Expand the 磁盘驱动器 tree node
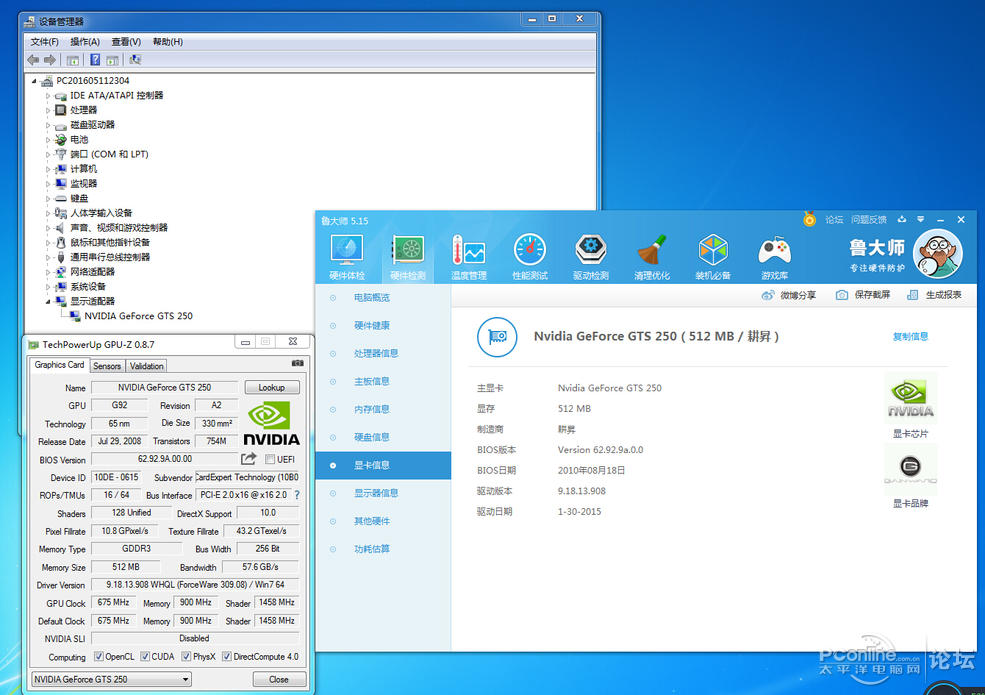985x695 pixels. (x=48, y=125)
